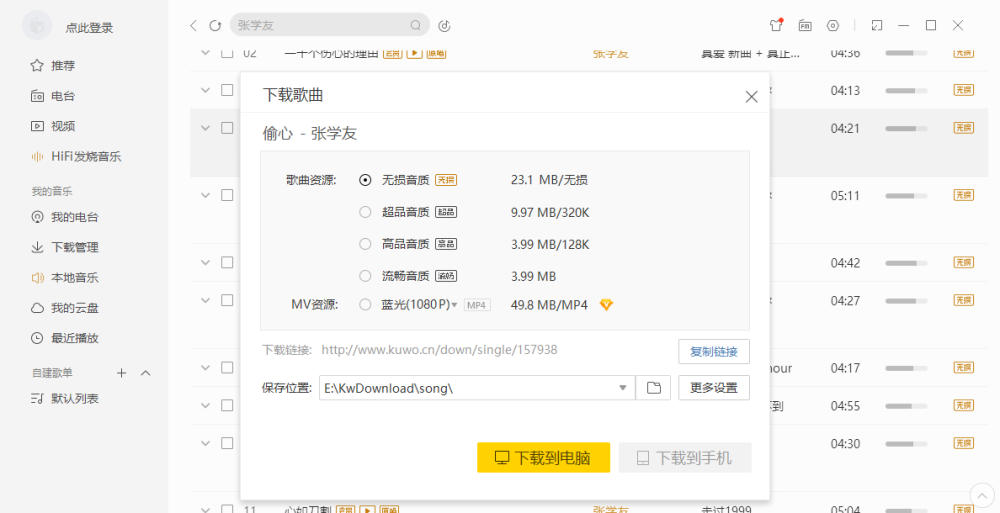This screenshot has height=513, width=1000.
Task: Check the box on 04:42 song row
Action: tap(227, 262)
